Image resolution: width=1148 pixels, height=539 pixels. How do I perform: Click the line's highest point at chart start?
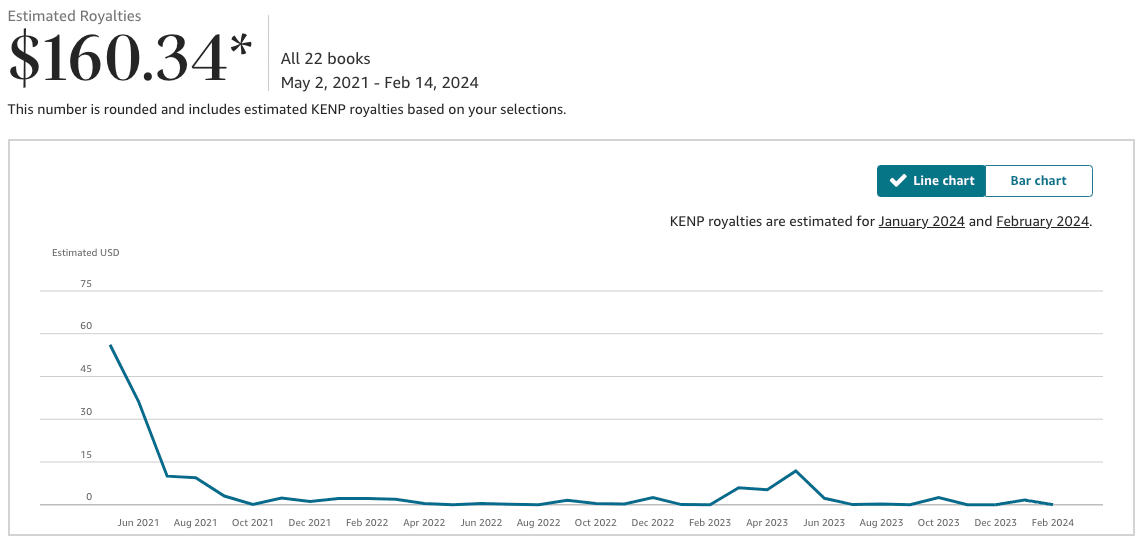[110, 346]
